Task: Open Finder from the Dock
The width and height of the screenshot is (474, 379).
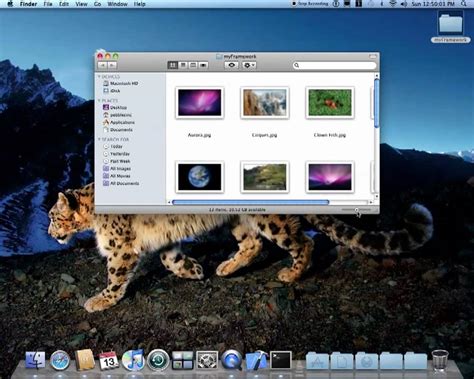Action: (x=36, y=360)
